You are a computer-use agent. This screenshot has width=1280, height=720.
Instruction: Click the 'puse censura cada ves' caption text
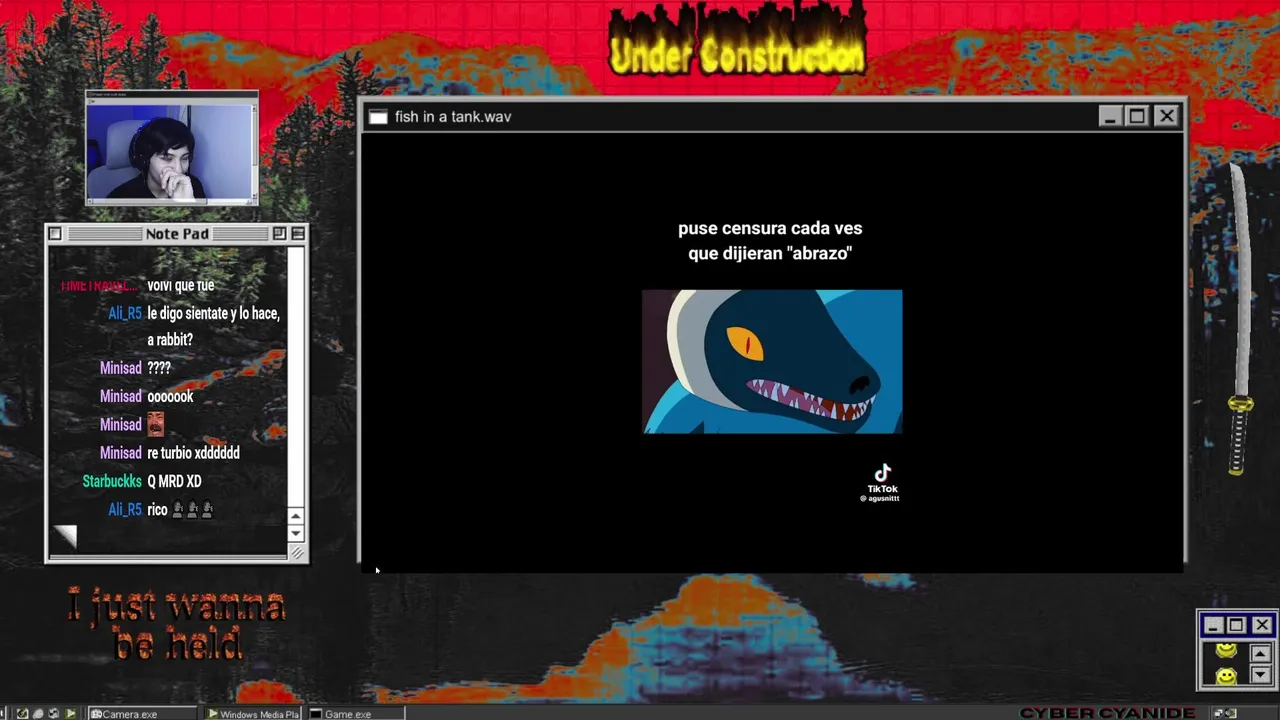point(770,229)
